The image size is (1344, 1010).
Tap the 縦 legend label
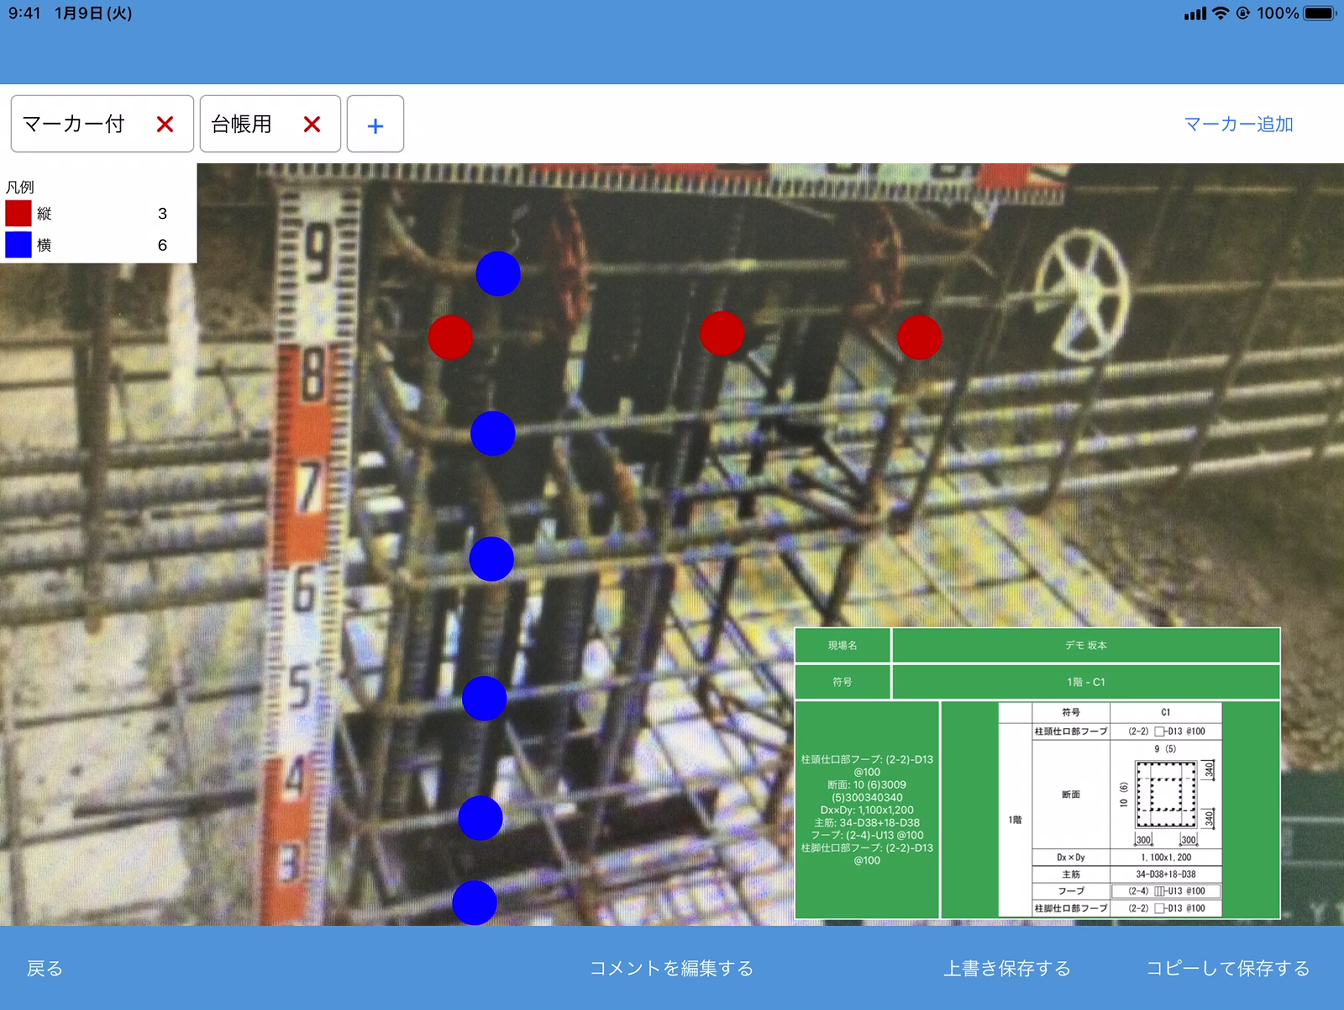pos(44,213)
